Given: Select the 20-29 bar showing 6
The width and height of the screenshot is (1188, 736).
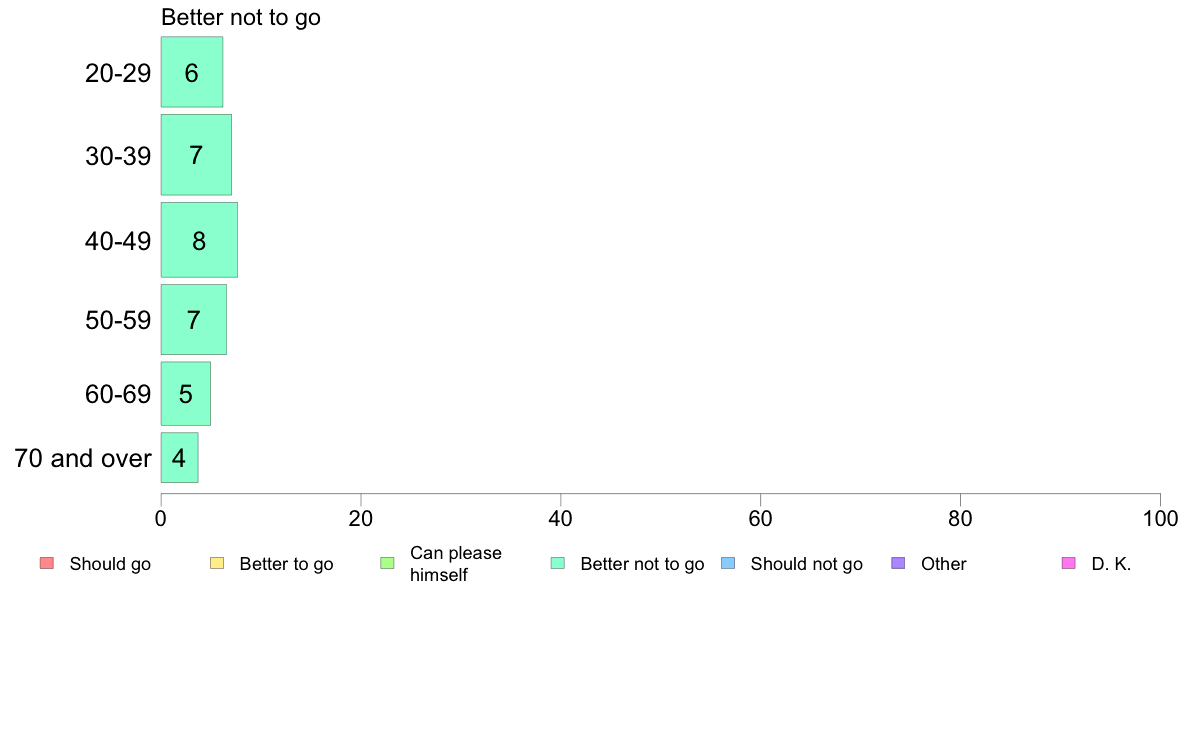Looking at the screenshot, I should [192, 72].
